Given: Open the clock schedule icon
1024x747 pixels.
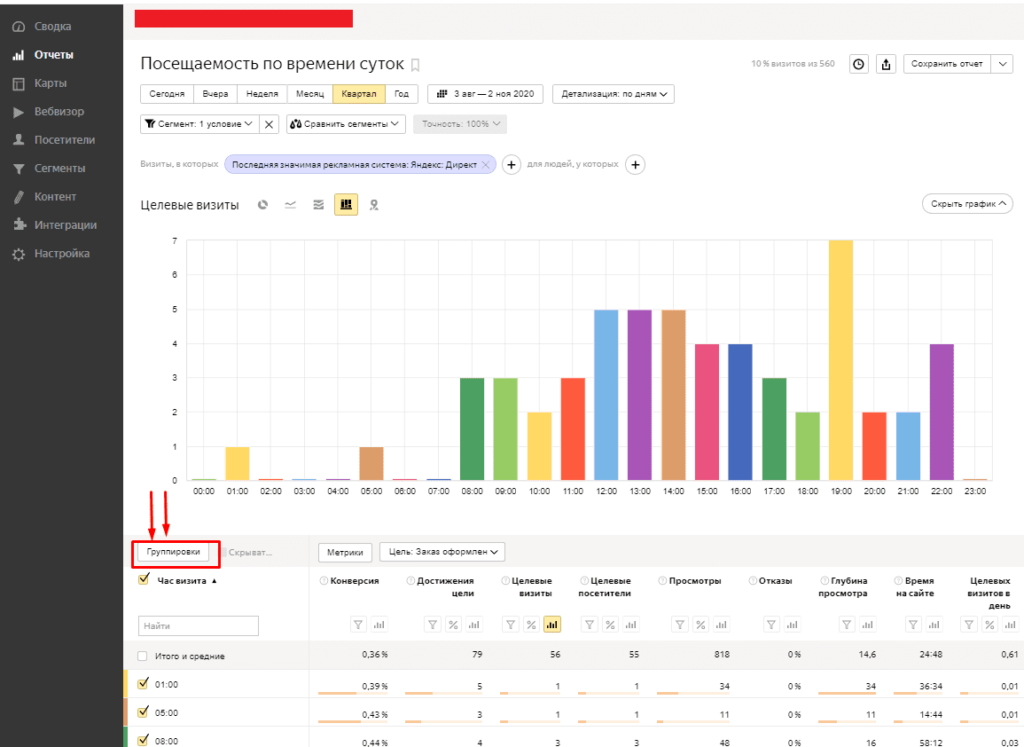Looking at the screenshot, I should (x=858, y=64).
